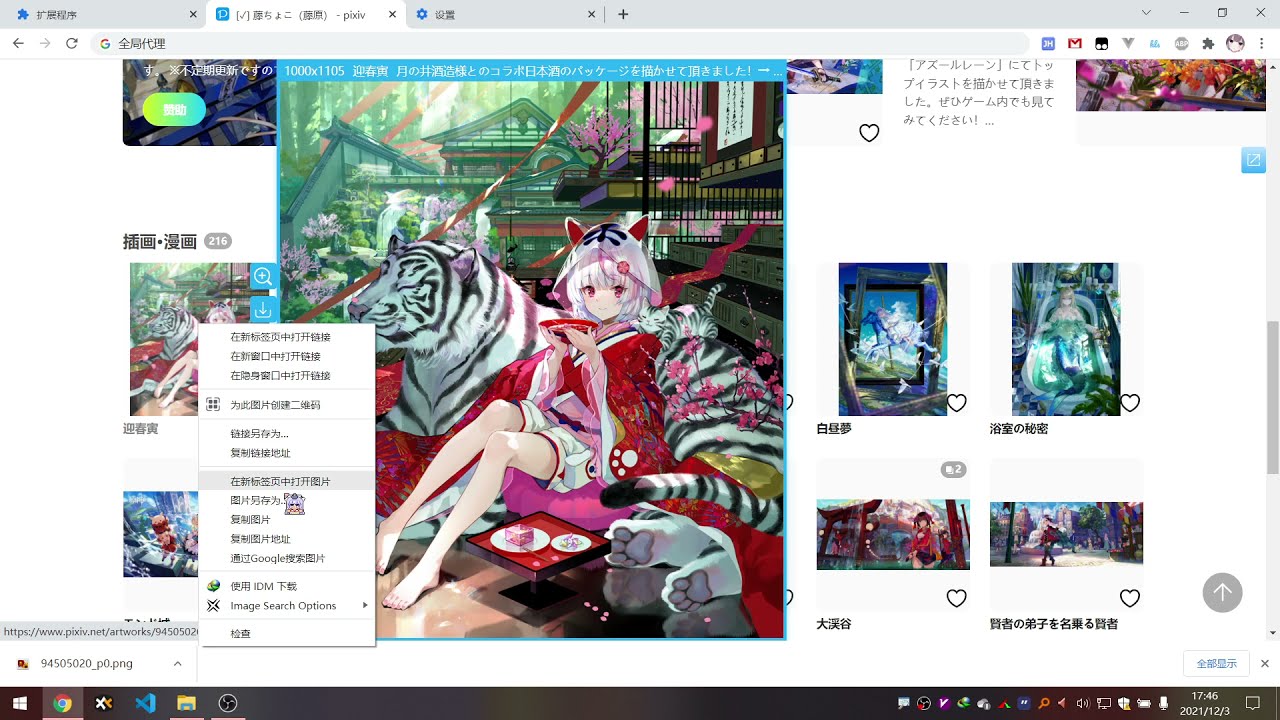Click the 浴室の秘密 title link
Image resolution: width=1280 pixels, height=720 pixels.
tap(1019, 429)
